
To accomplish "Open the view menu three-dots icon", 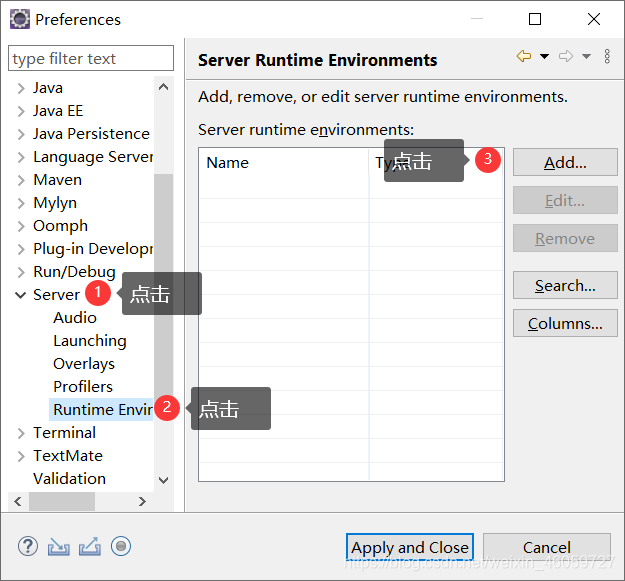I will click(x=607, y=56).
